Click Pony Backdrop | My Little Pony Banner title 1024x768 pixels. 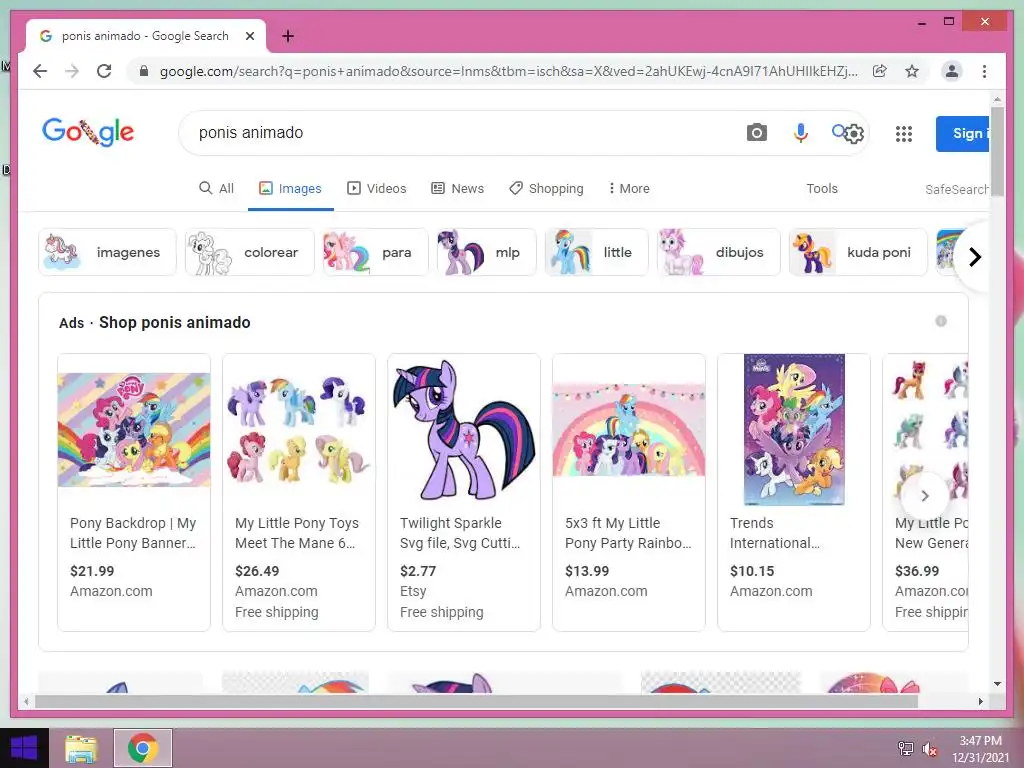click(133, 533)
